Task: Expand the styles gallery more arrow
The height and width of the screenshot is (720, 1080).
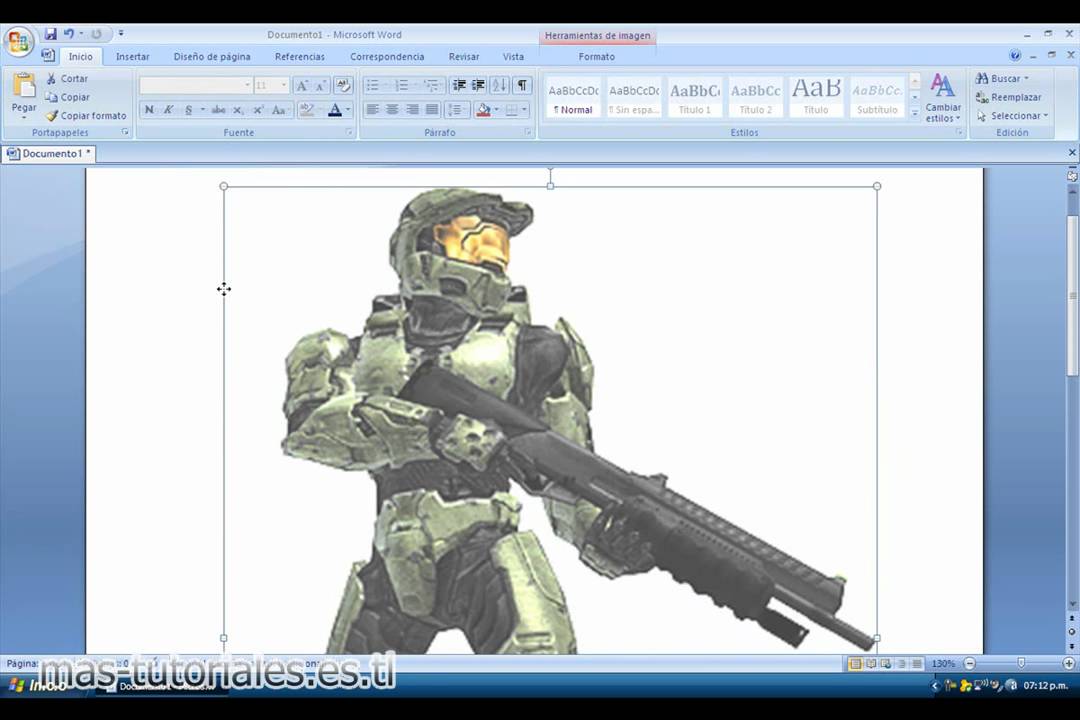Action: tap(915, 112)
